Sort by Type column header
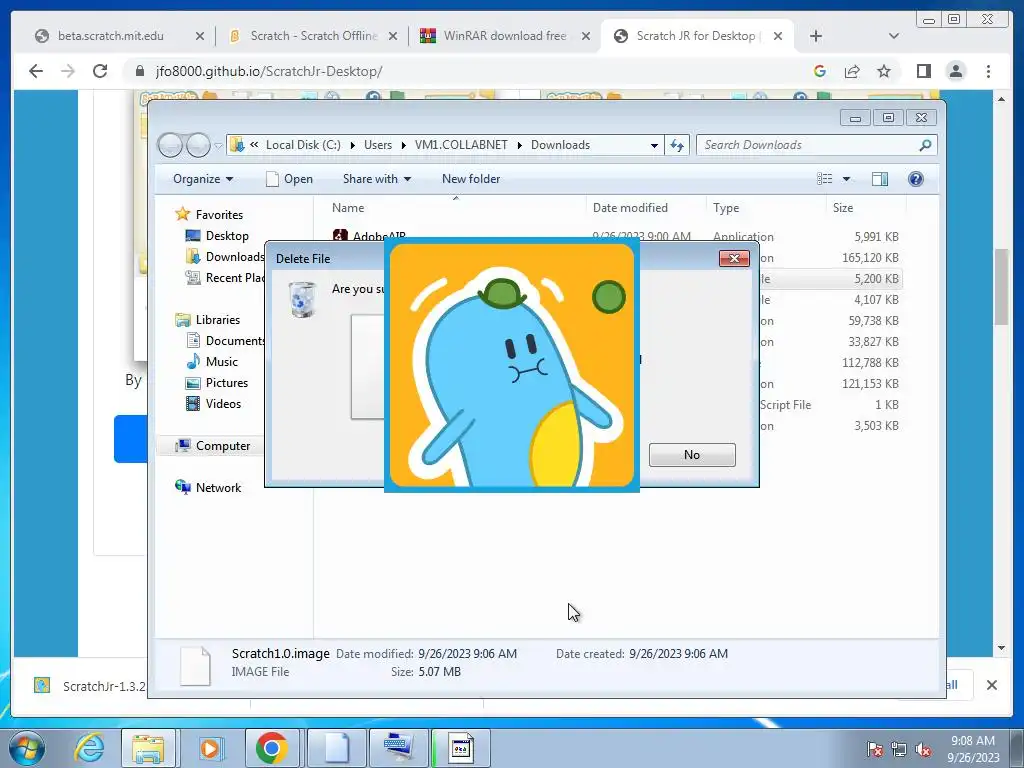 [726, 208]
